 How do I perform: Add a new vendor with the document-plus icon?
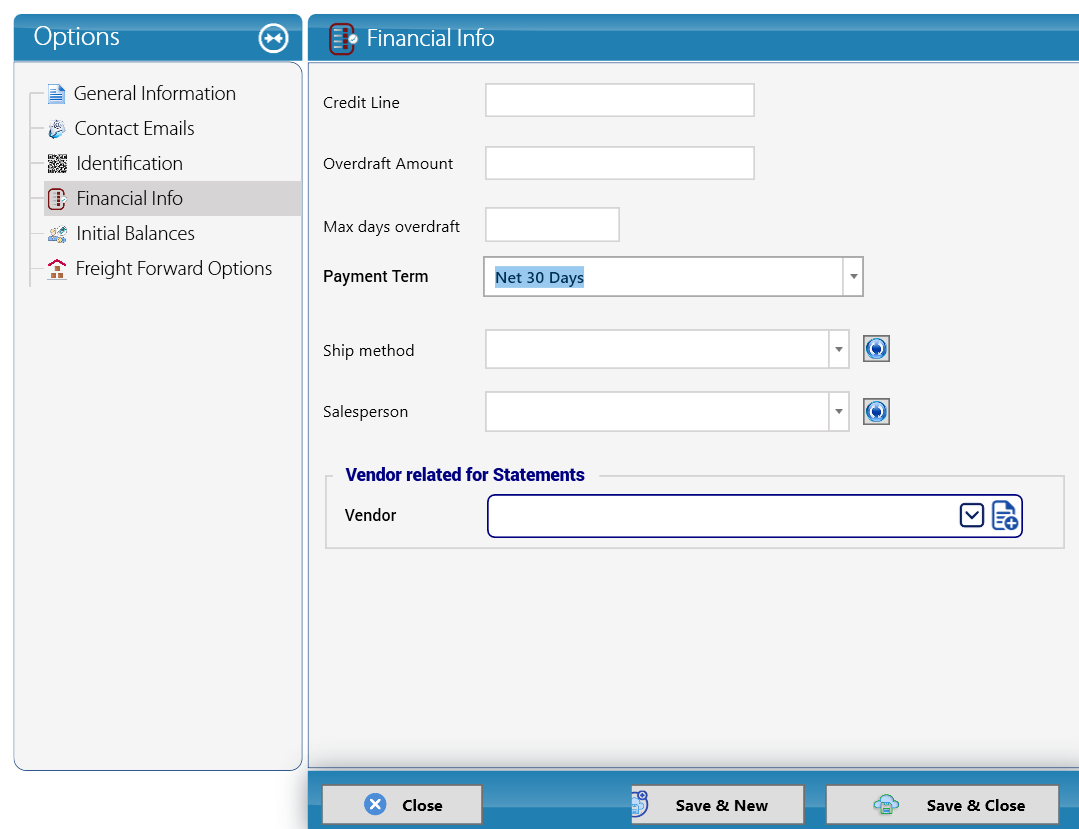[x=1005, y=515]
